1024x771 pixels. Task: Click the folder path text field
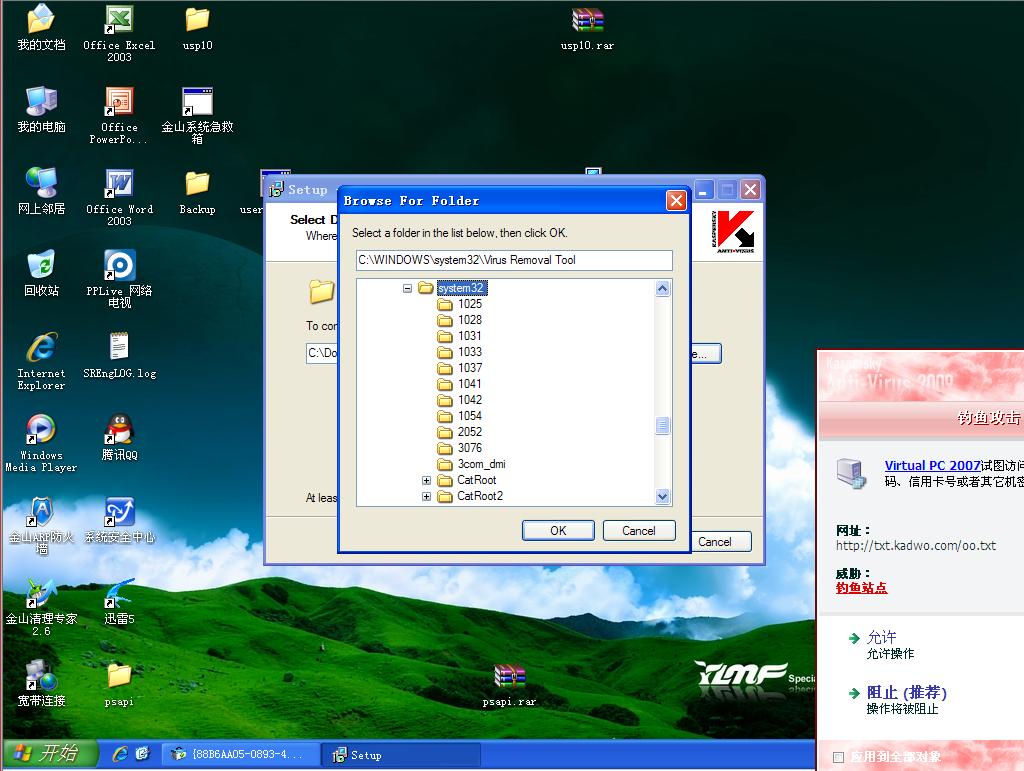(x=514, y=260)
